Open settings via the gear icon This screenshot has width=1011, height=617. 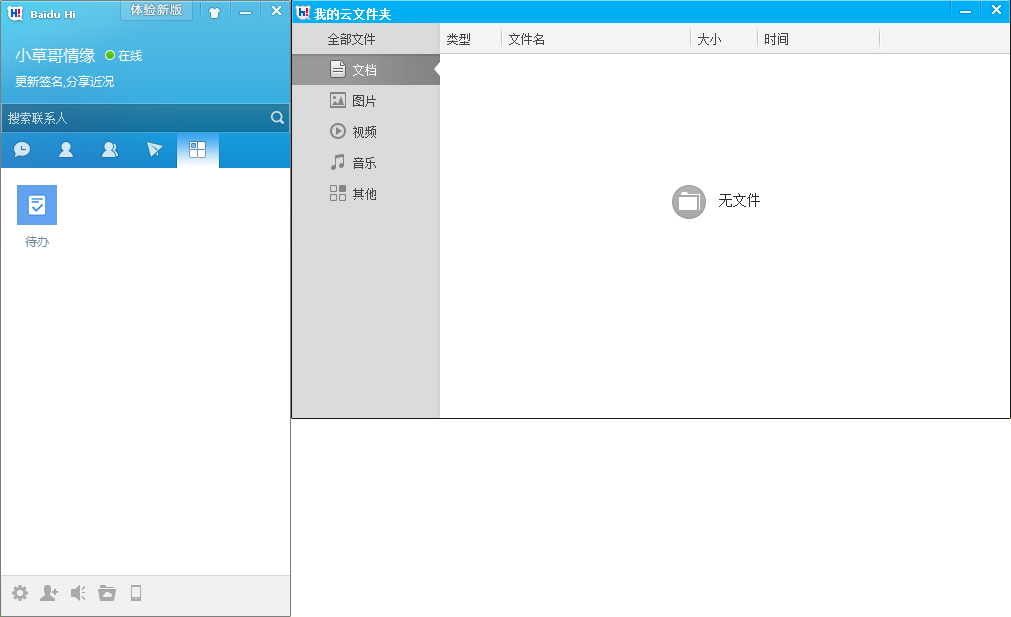(x=19, y=592)
